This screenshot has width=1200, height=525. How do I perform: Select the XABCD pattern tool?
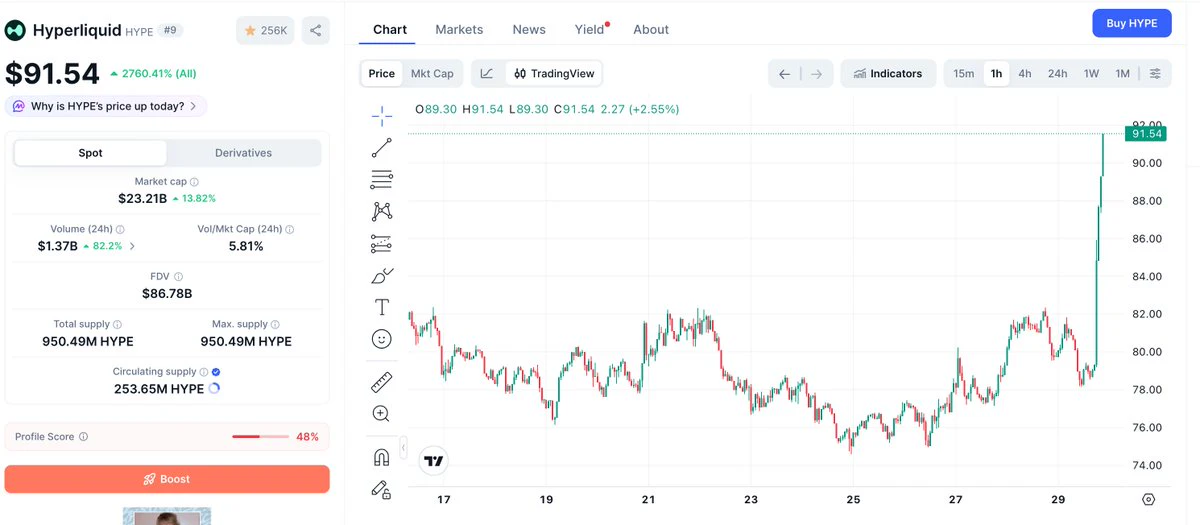[381, 211]
